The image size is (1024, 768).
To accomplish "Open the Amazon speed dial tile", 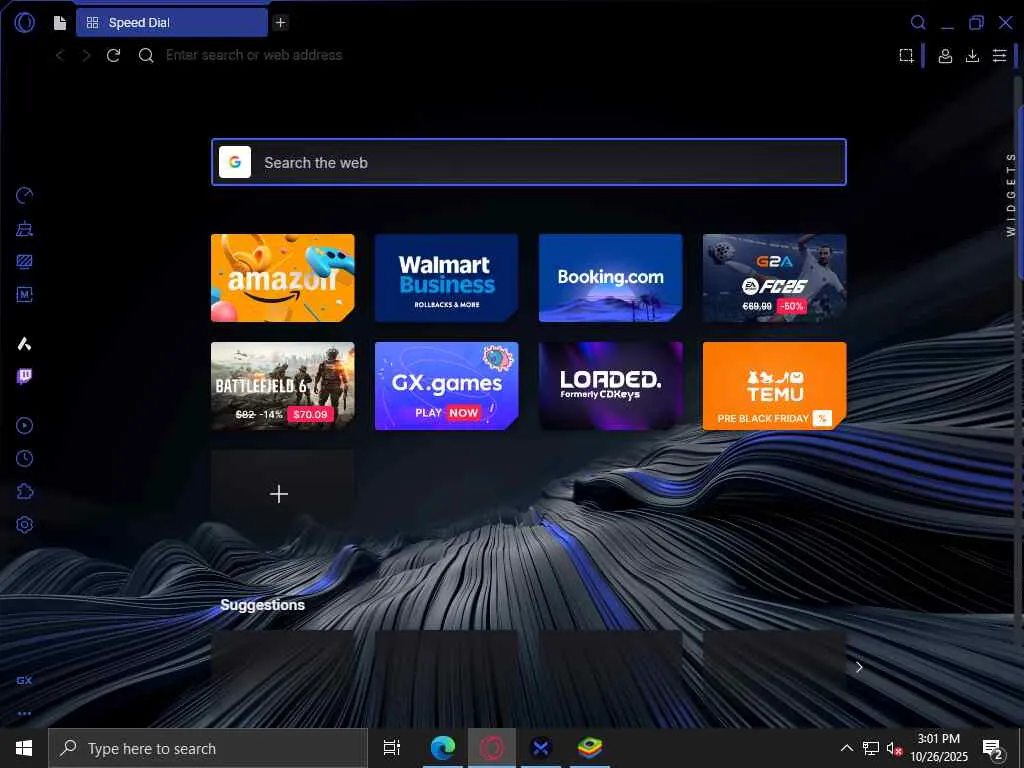I will coord(283,278).
